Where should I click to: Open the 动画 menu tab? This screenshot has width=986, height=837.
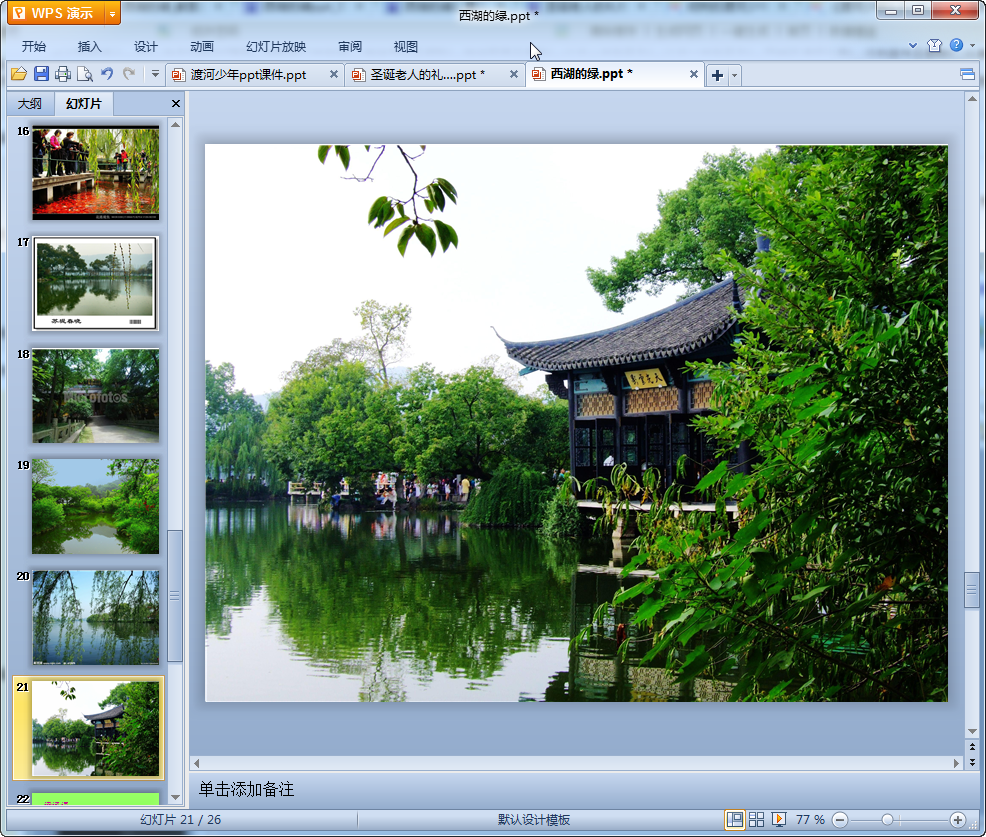[x=202, y=47]
